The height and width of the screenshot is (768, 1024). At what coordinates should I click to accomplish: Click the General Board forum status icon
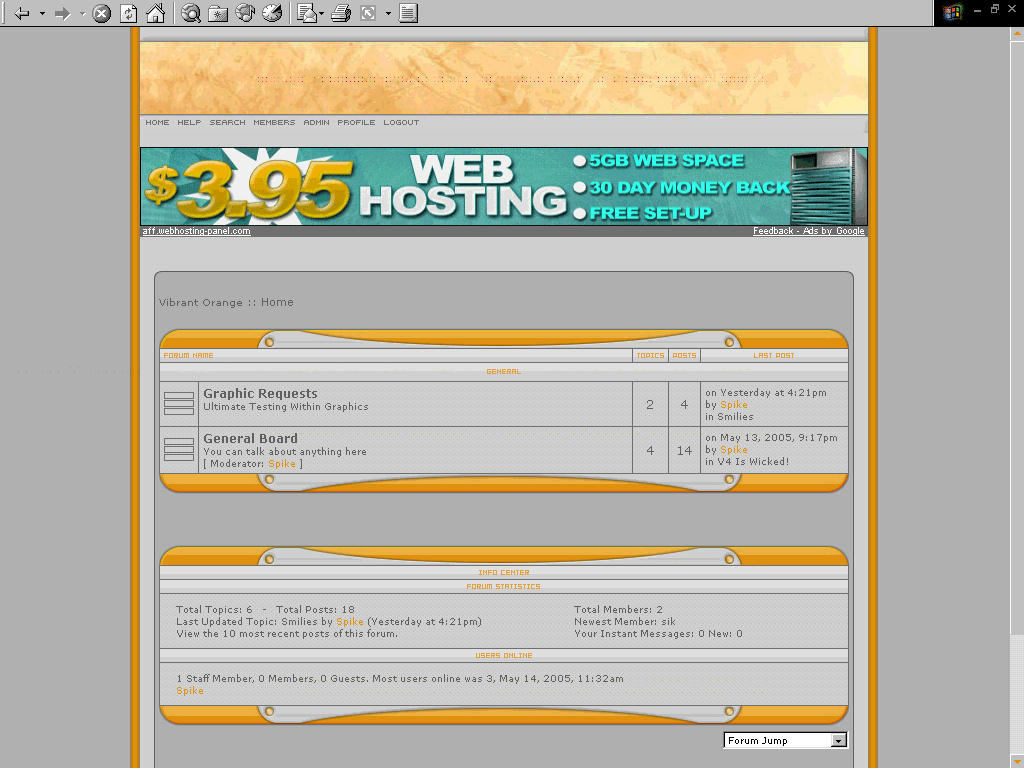coord(178,449)
